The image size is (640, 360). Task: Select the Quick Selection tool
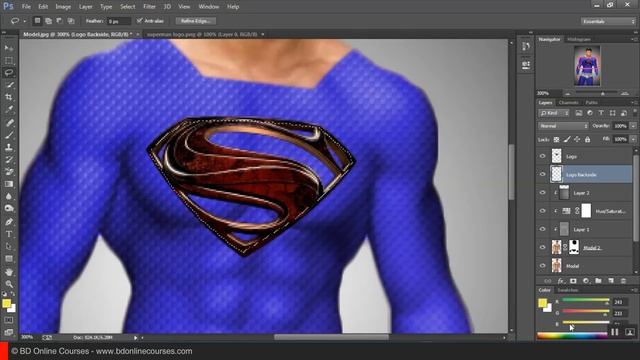click(x=9, y=85)
